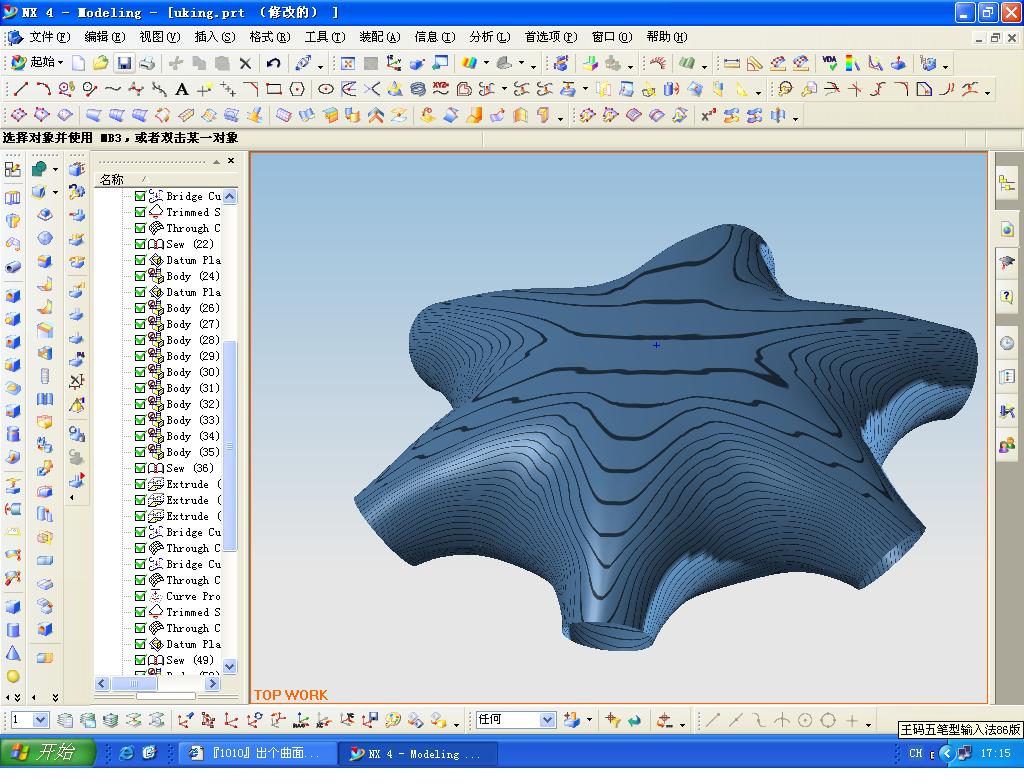The image size is (1024, 784).
Task: Open a file with the folder icon
Action: [x=101, y=63]
